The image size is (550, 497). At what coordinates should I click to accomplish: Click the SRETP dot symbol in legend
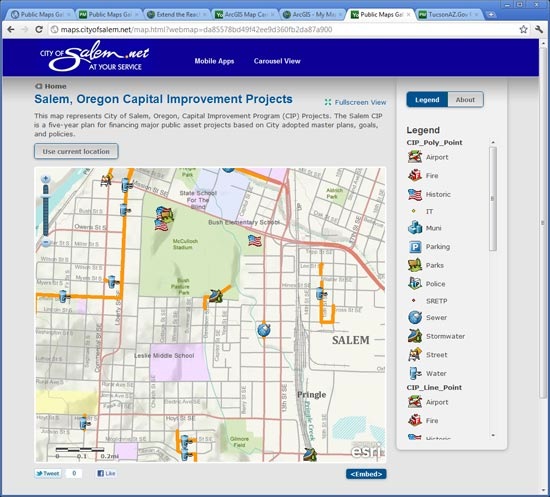(414, 300)
